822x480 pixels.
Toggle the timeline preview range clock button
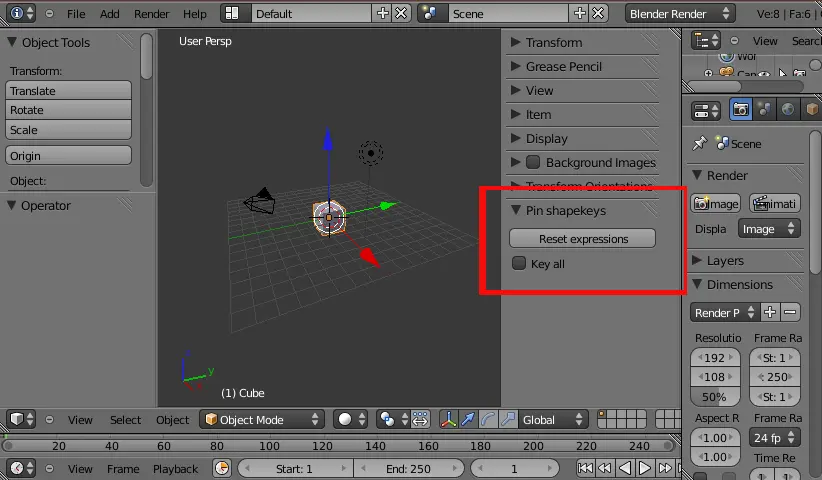(x=222, y=468)
